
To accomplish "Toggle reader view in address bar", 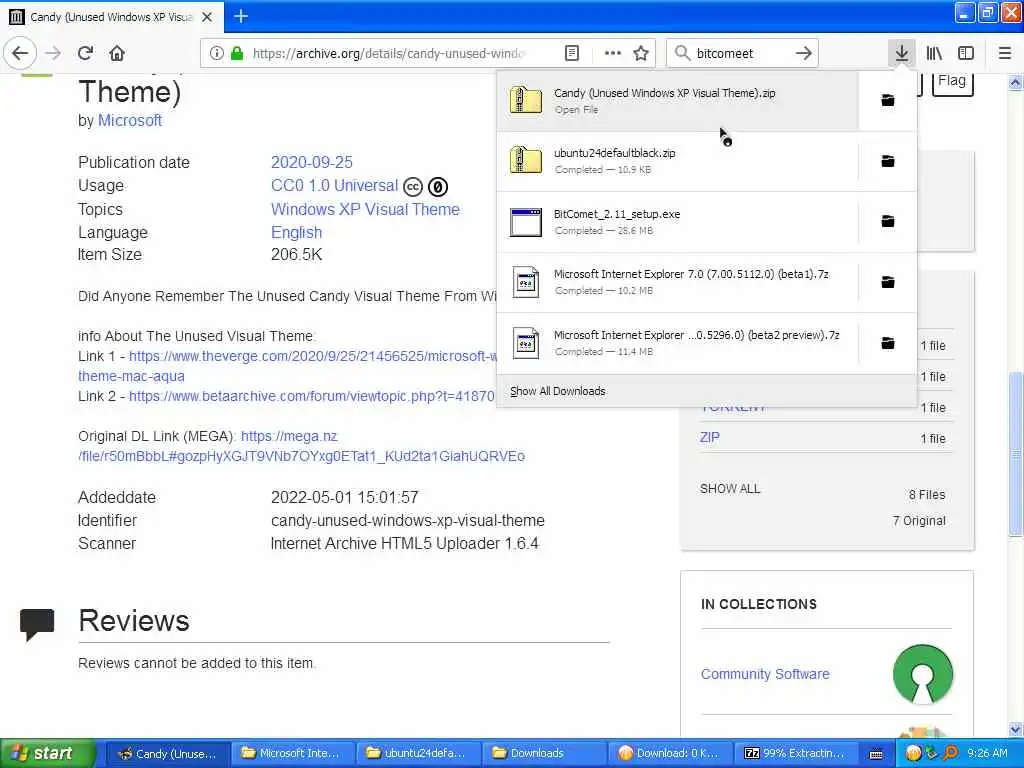I will 571,53.
